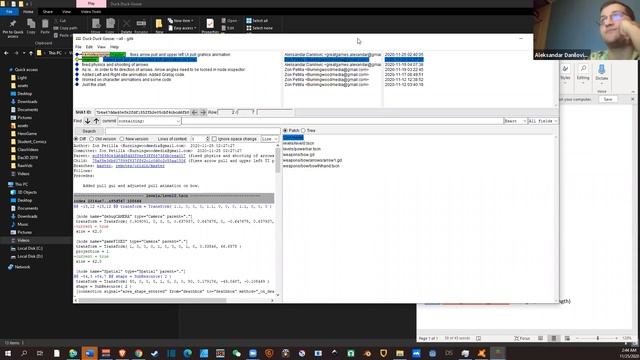Viewport: 640px width, 360px height.
Task: Open the 'containing:' find-type dropdown
Action: coord(149,121)
